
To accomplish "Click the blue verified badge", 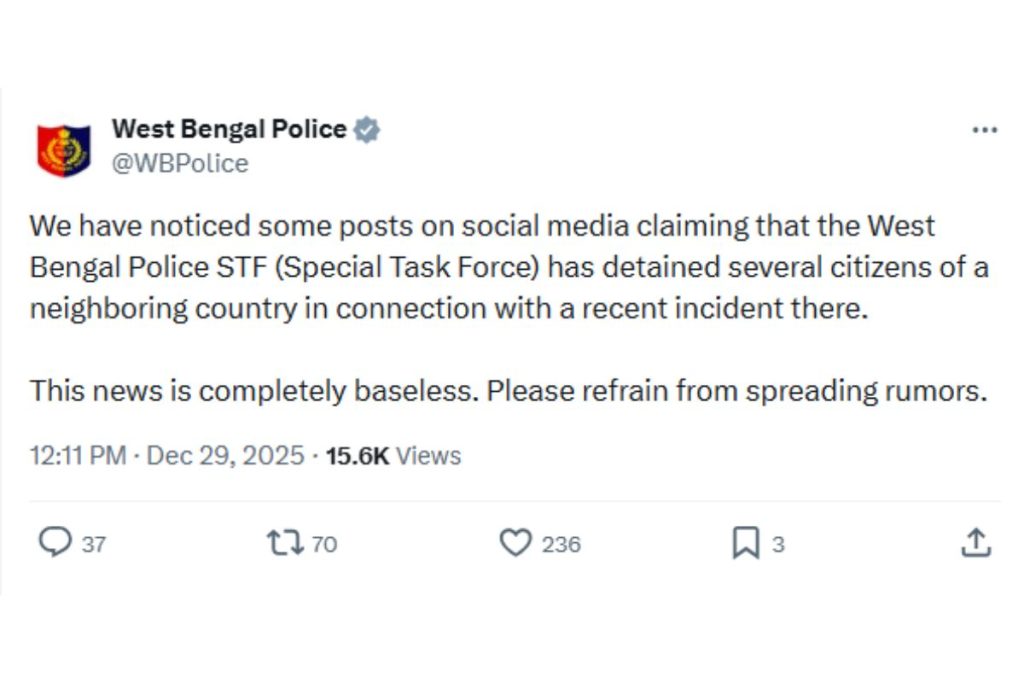I will click(x=367, y=129).
